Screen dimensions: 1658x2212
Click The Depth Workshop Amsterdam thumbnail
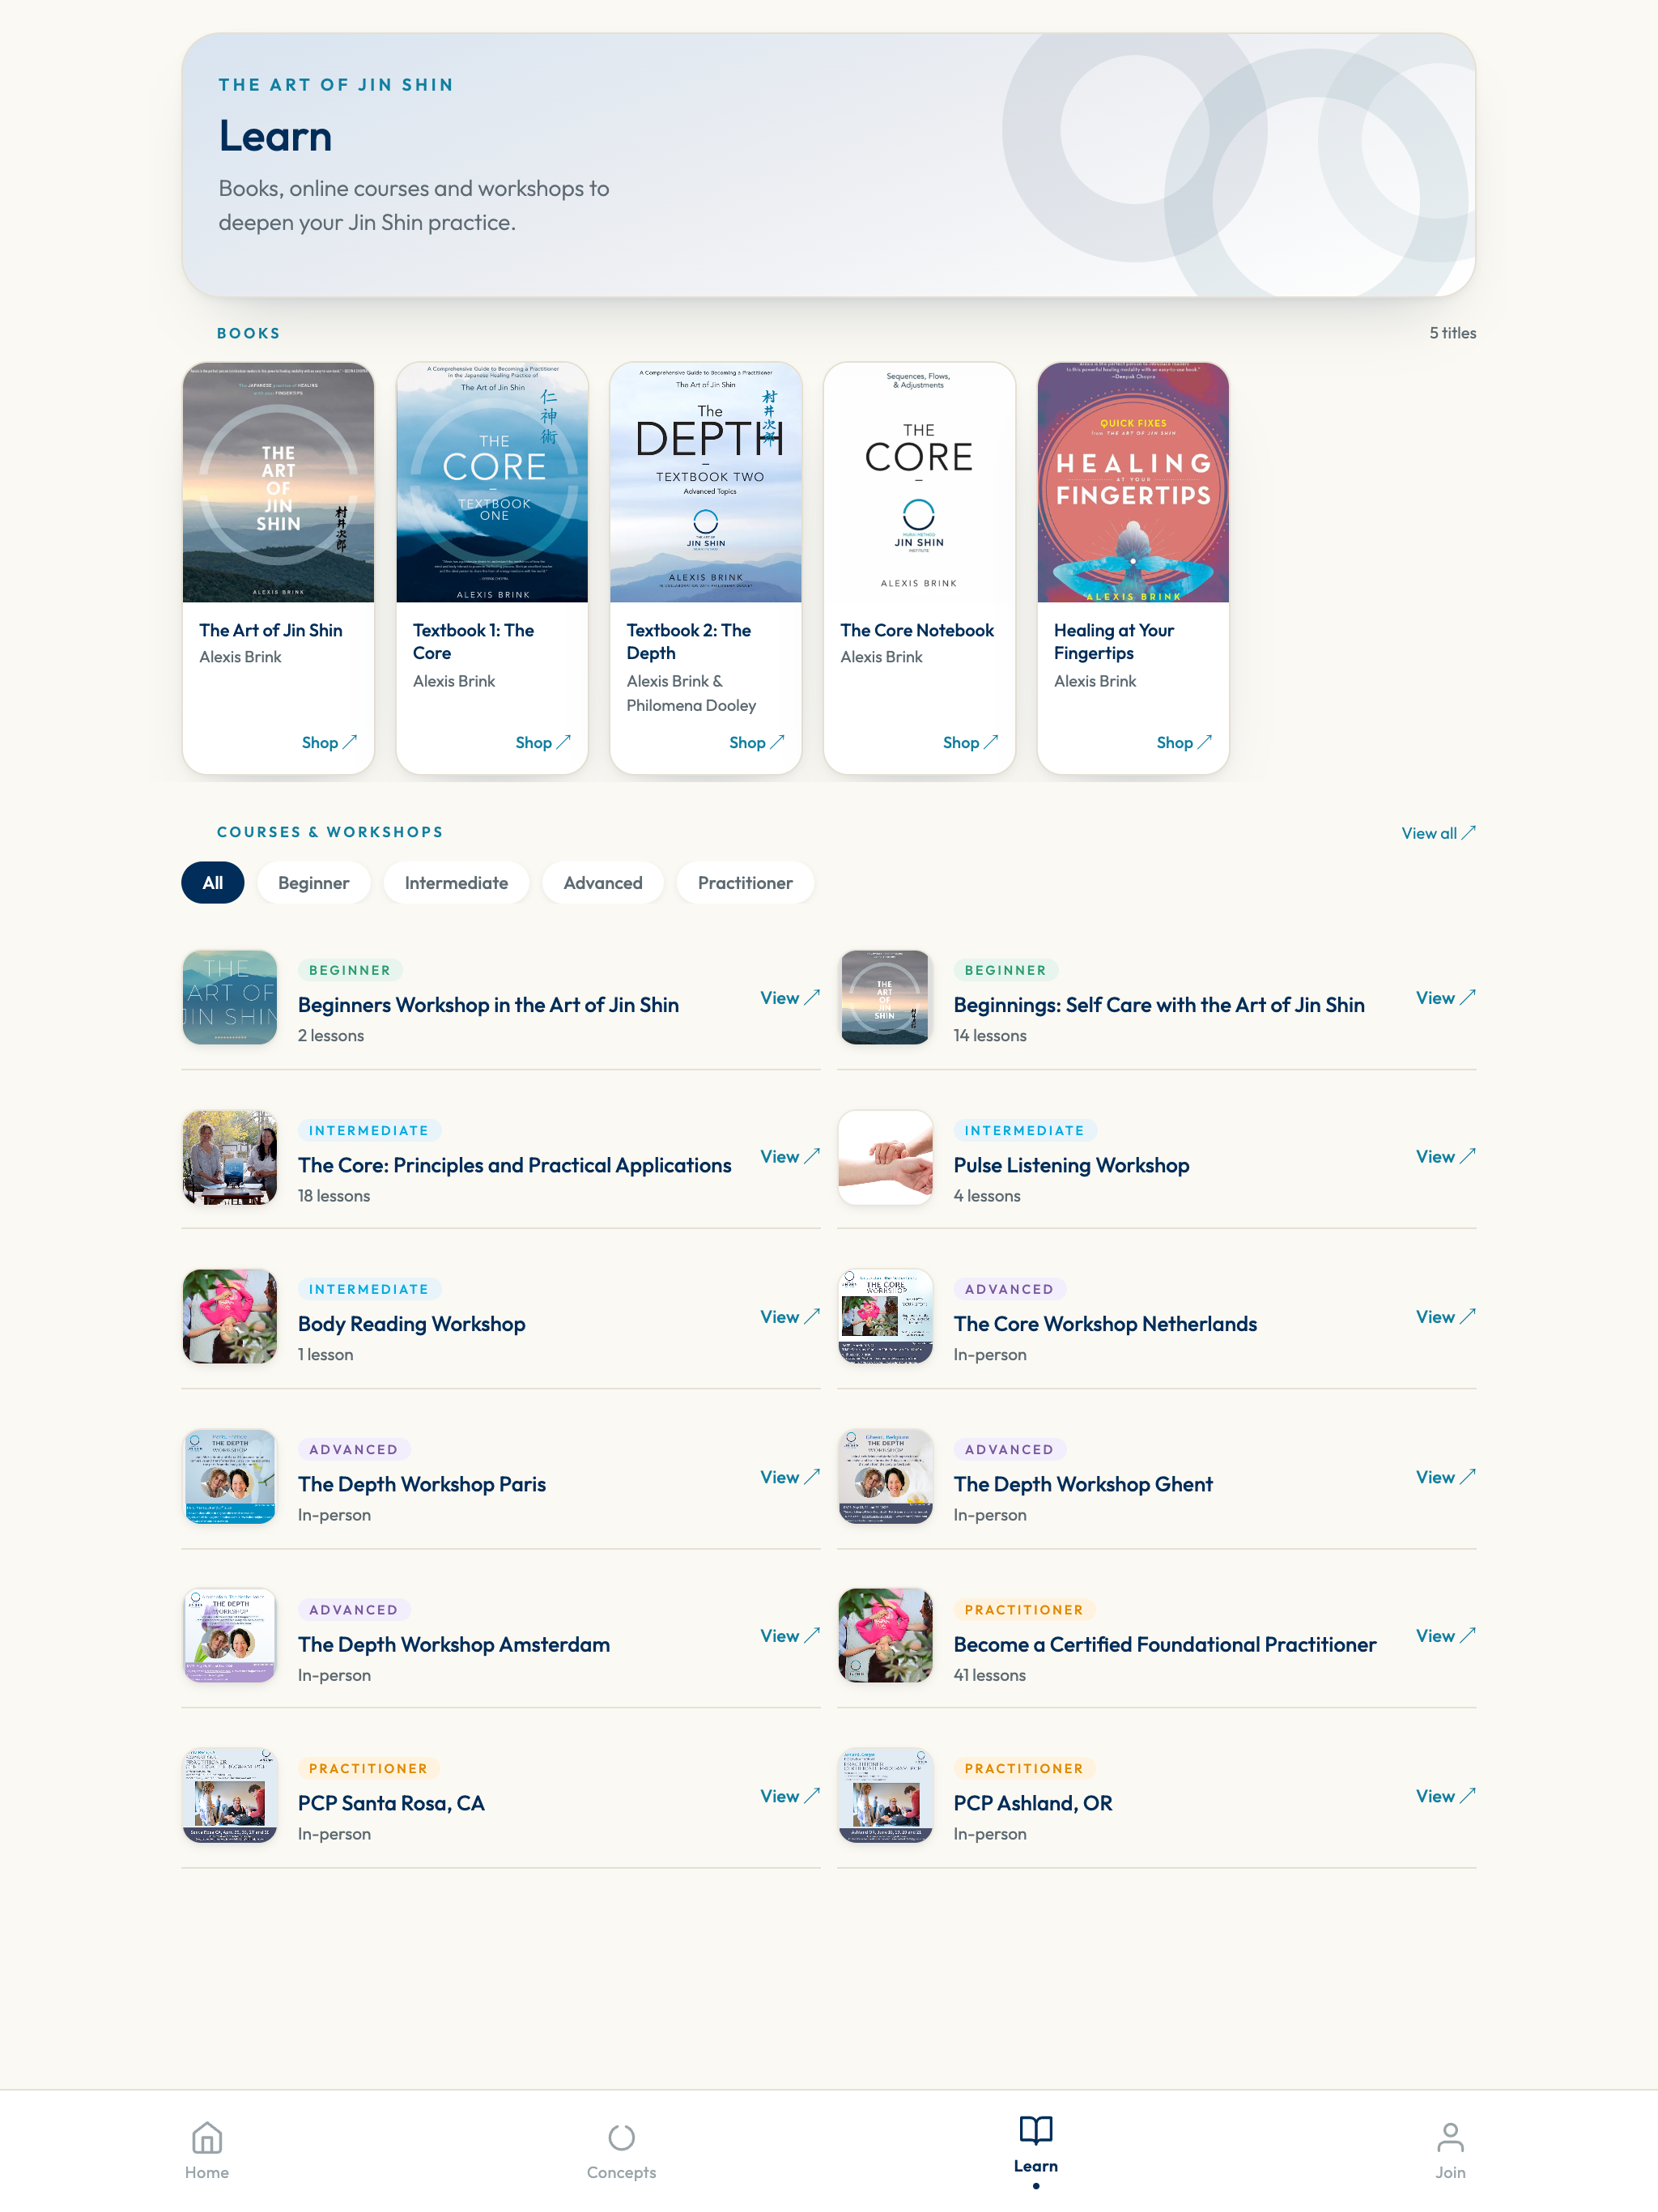point(230,1635)
